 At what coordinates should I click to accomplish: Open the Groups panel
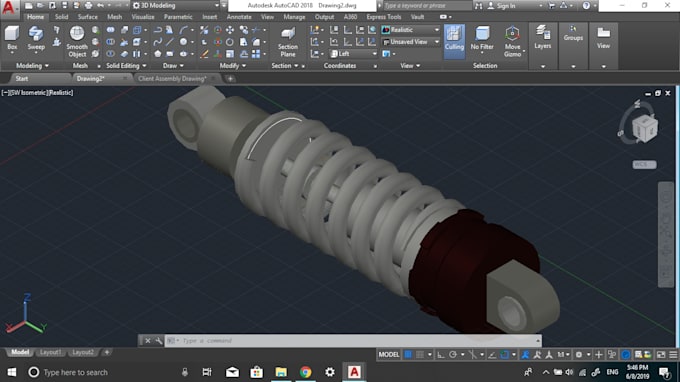[573, 33]
